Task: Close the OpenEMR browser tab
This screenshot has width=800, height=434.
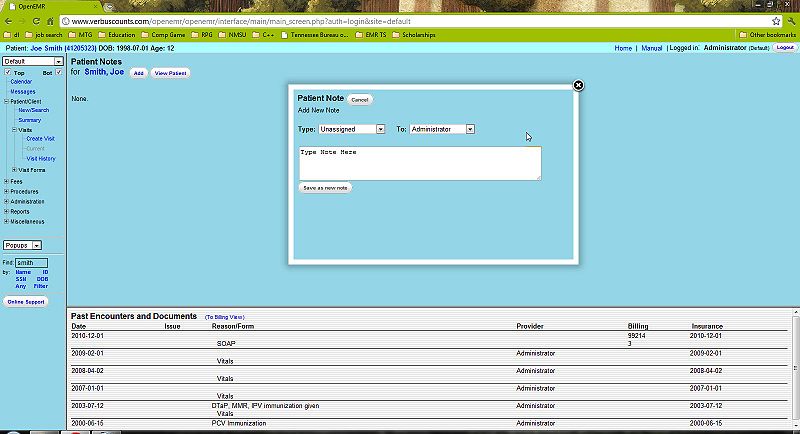Action: [95, 7]
